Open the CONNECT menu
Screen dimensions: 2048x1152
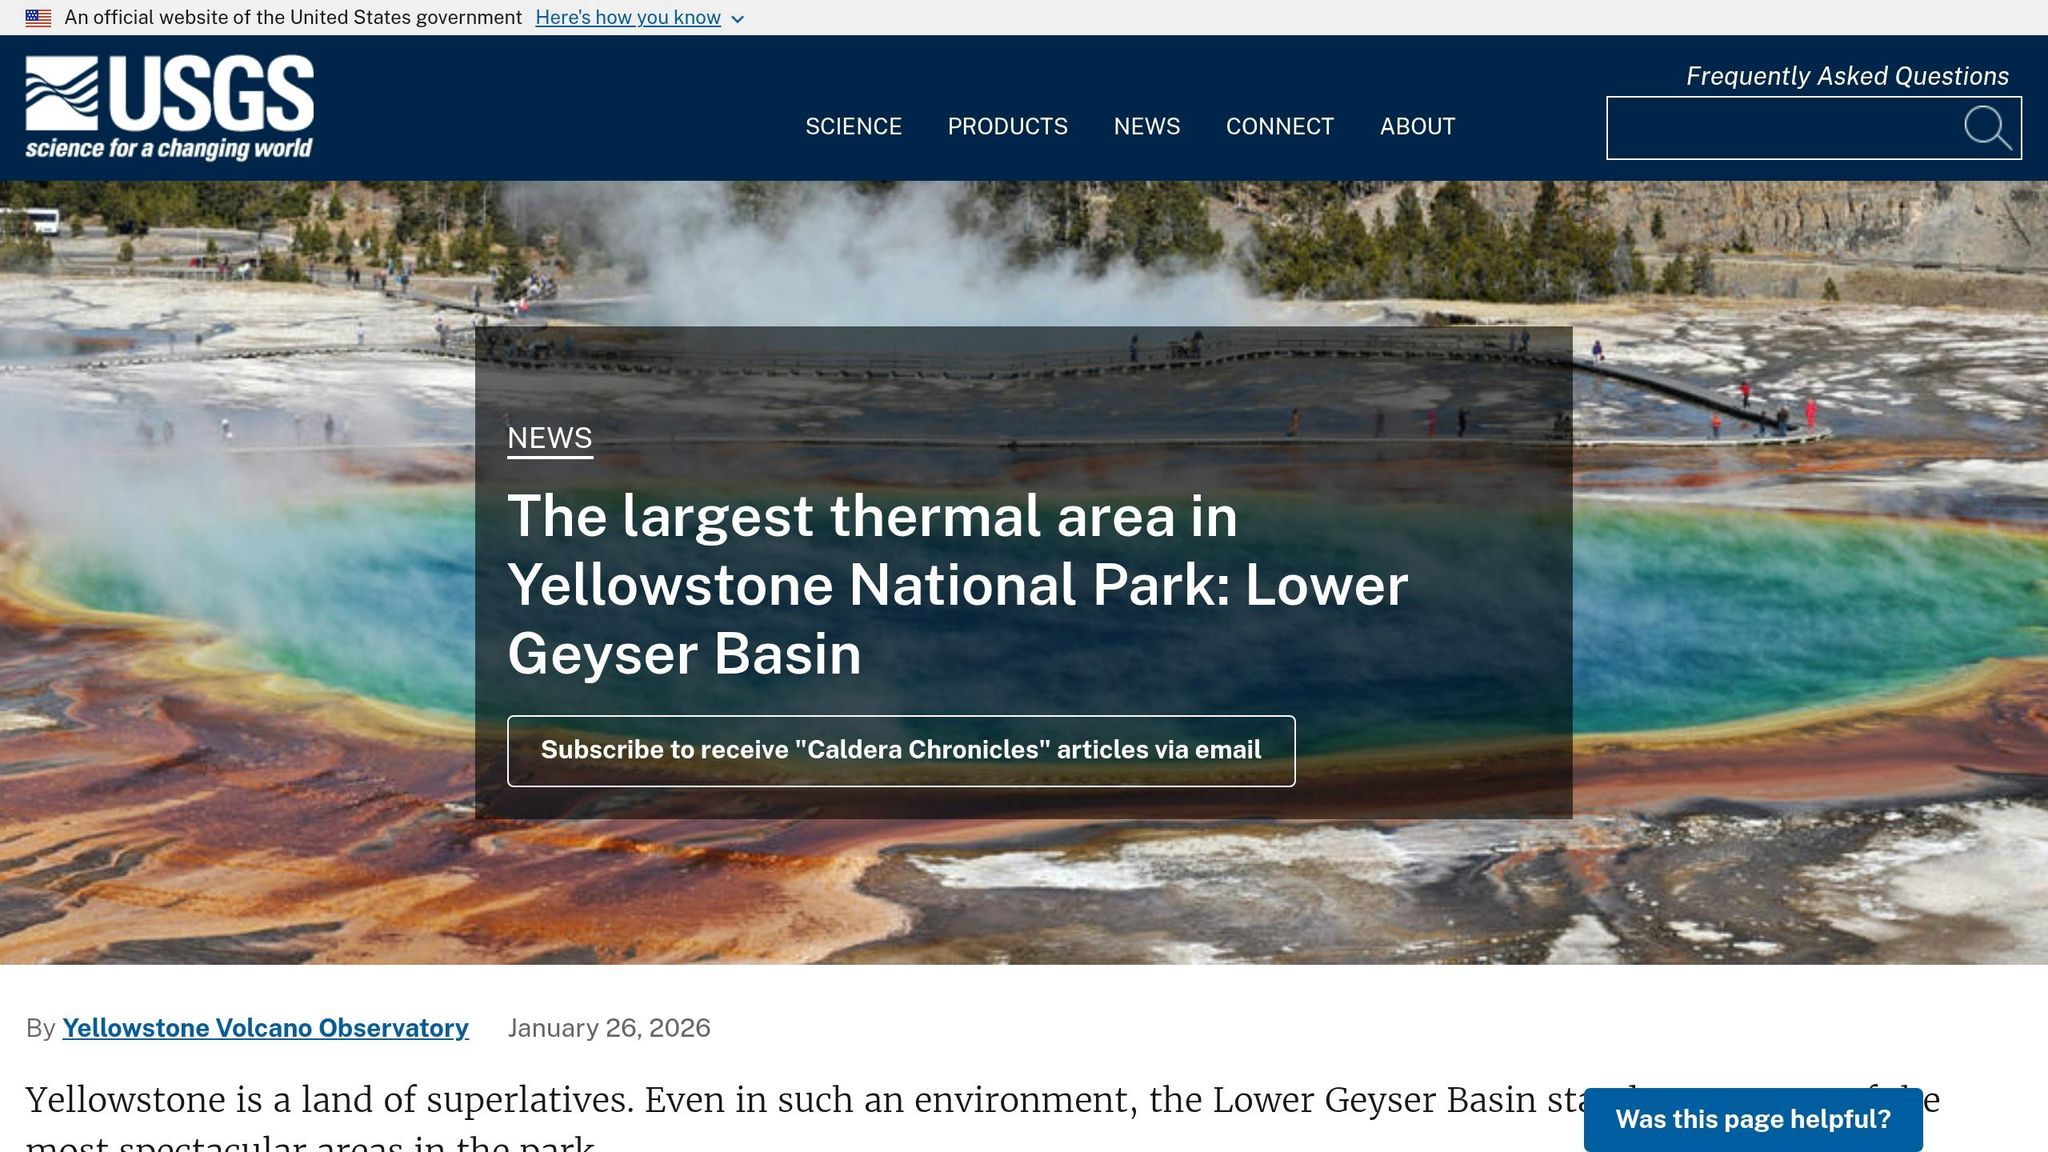1279,126
